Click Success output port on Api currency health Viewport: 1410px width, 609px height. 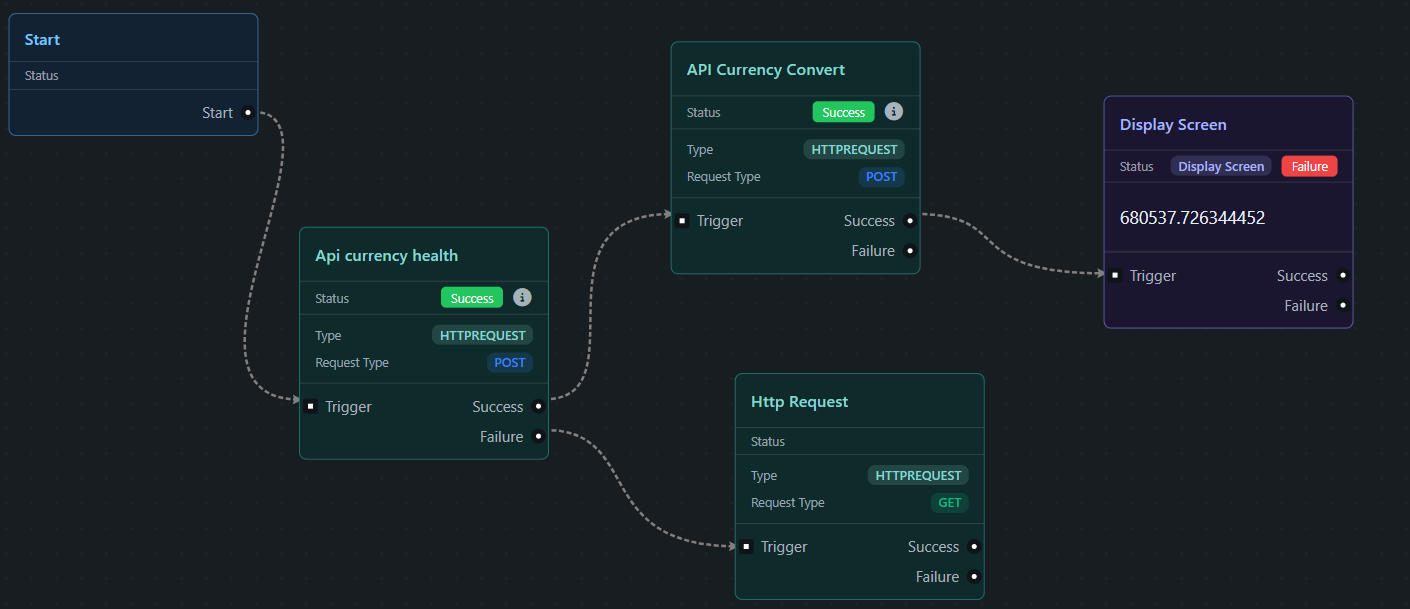click(x=538, y=406)
